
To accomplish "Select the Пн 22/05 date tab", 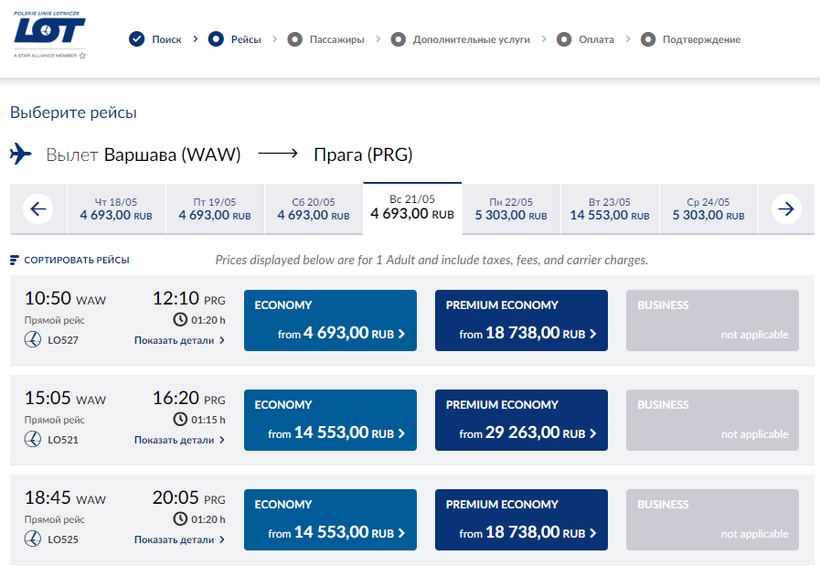I will pyautogui.click(x=510, y=209).
